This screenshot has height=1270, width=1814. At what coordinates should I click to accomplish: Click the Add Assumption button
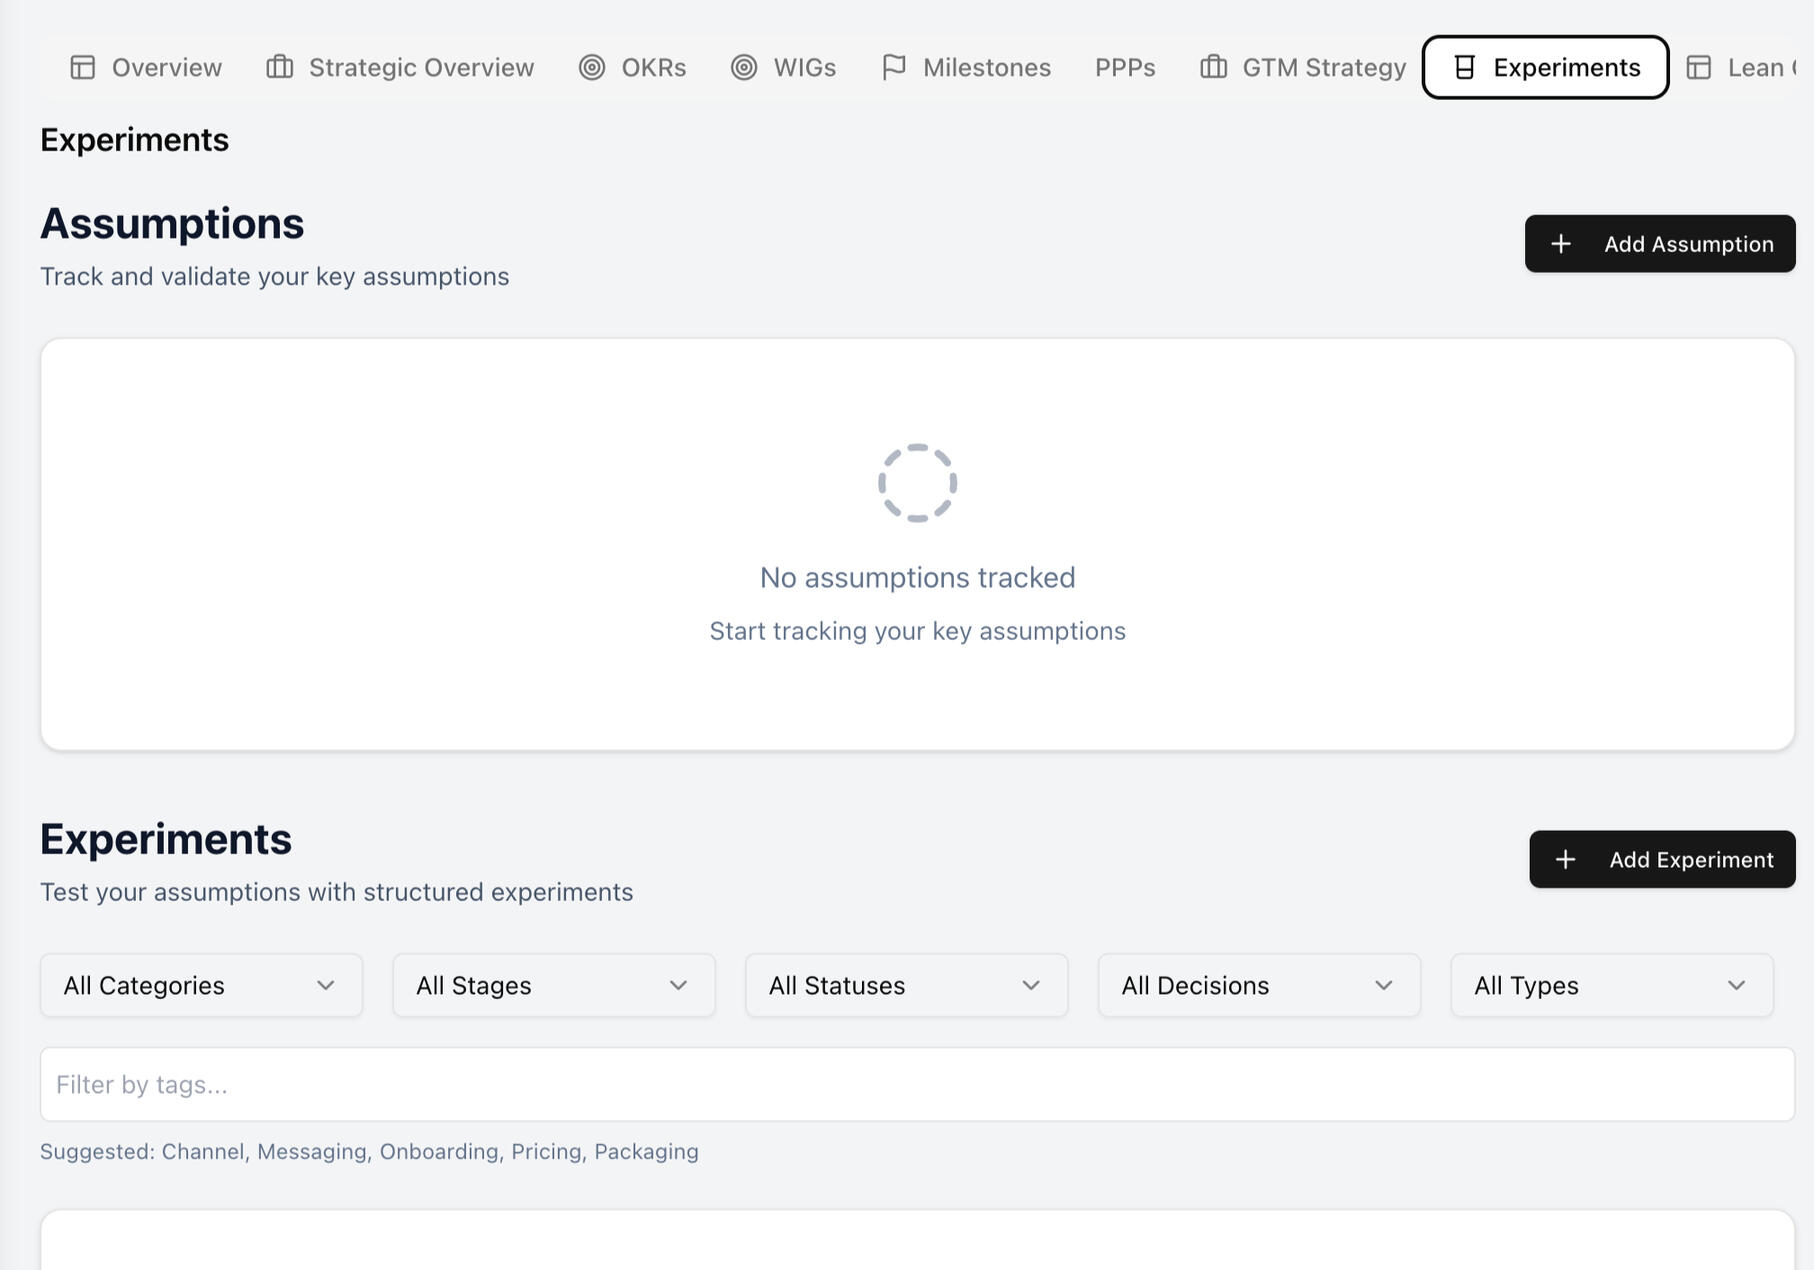point(1659,243)
